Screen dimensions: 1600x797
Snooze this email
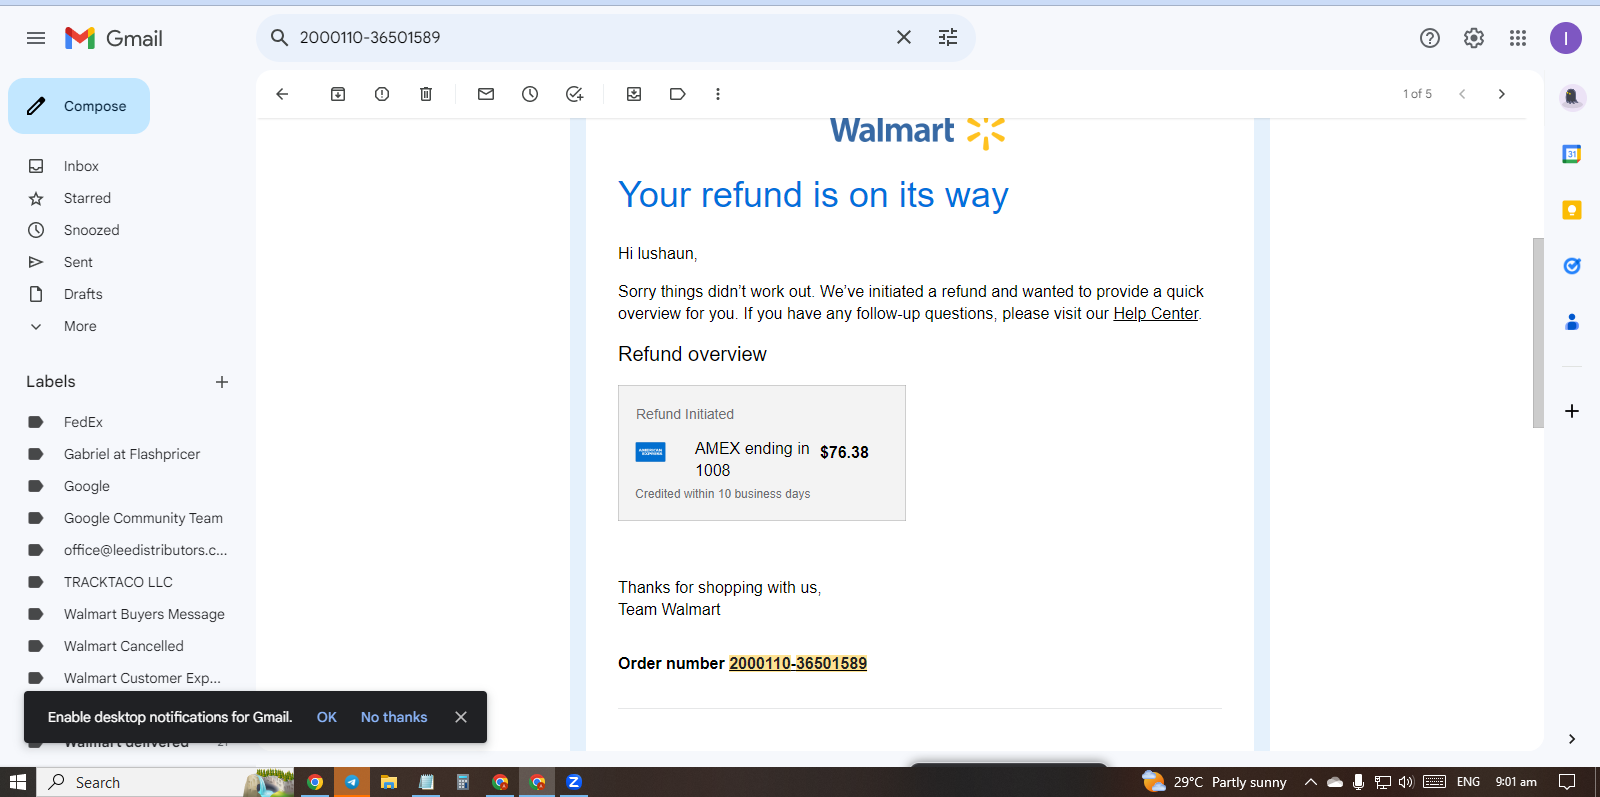click(x=530, y=94)
